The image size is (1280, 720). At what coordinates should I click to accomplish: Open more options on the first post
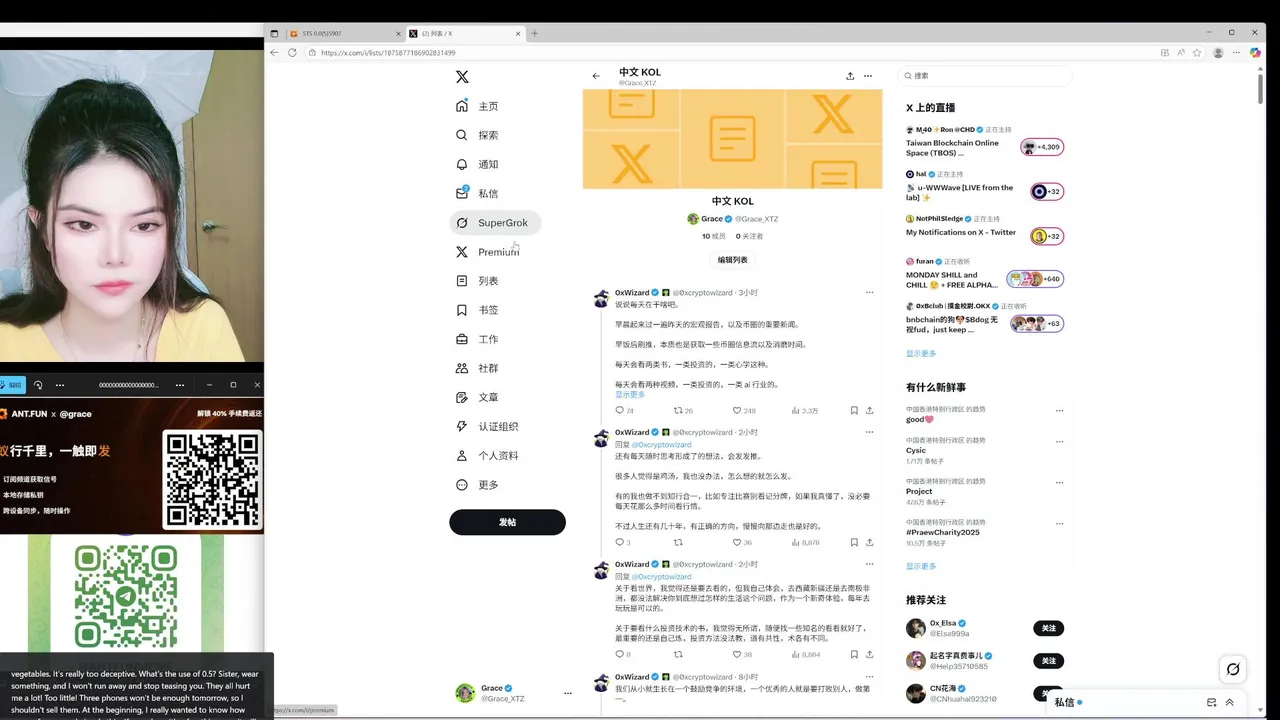pos(869,292)
